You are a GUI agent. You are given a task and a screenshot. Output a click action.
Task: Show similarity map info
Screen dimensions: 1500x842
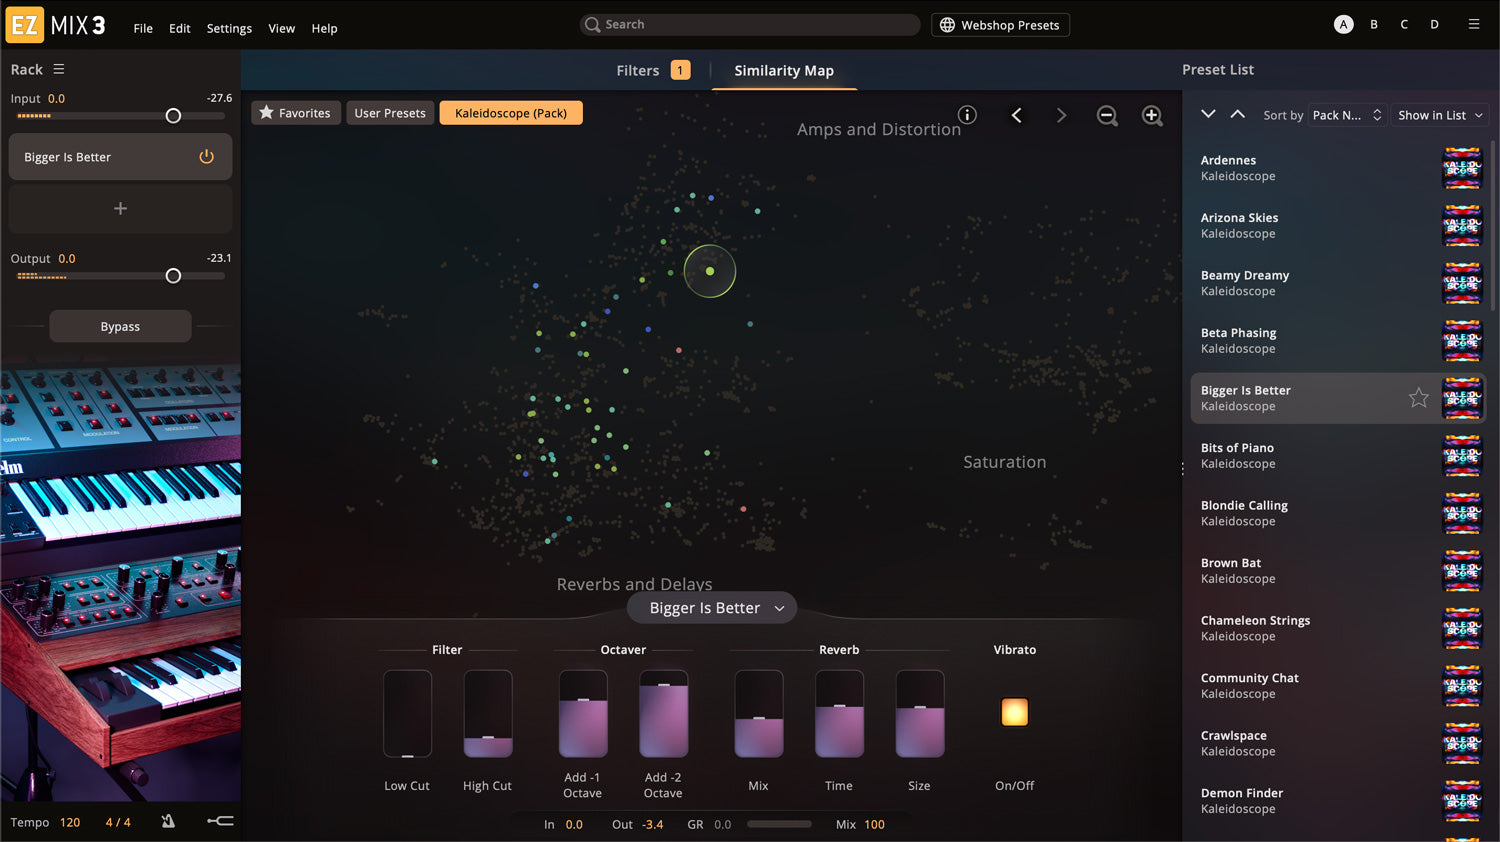point(967,115)
